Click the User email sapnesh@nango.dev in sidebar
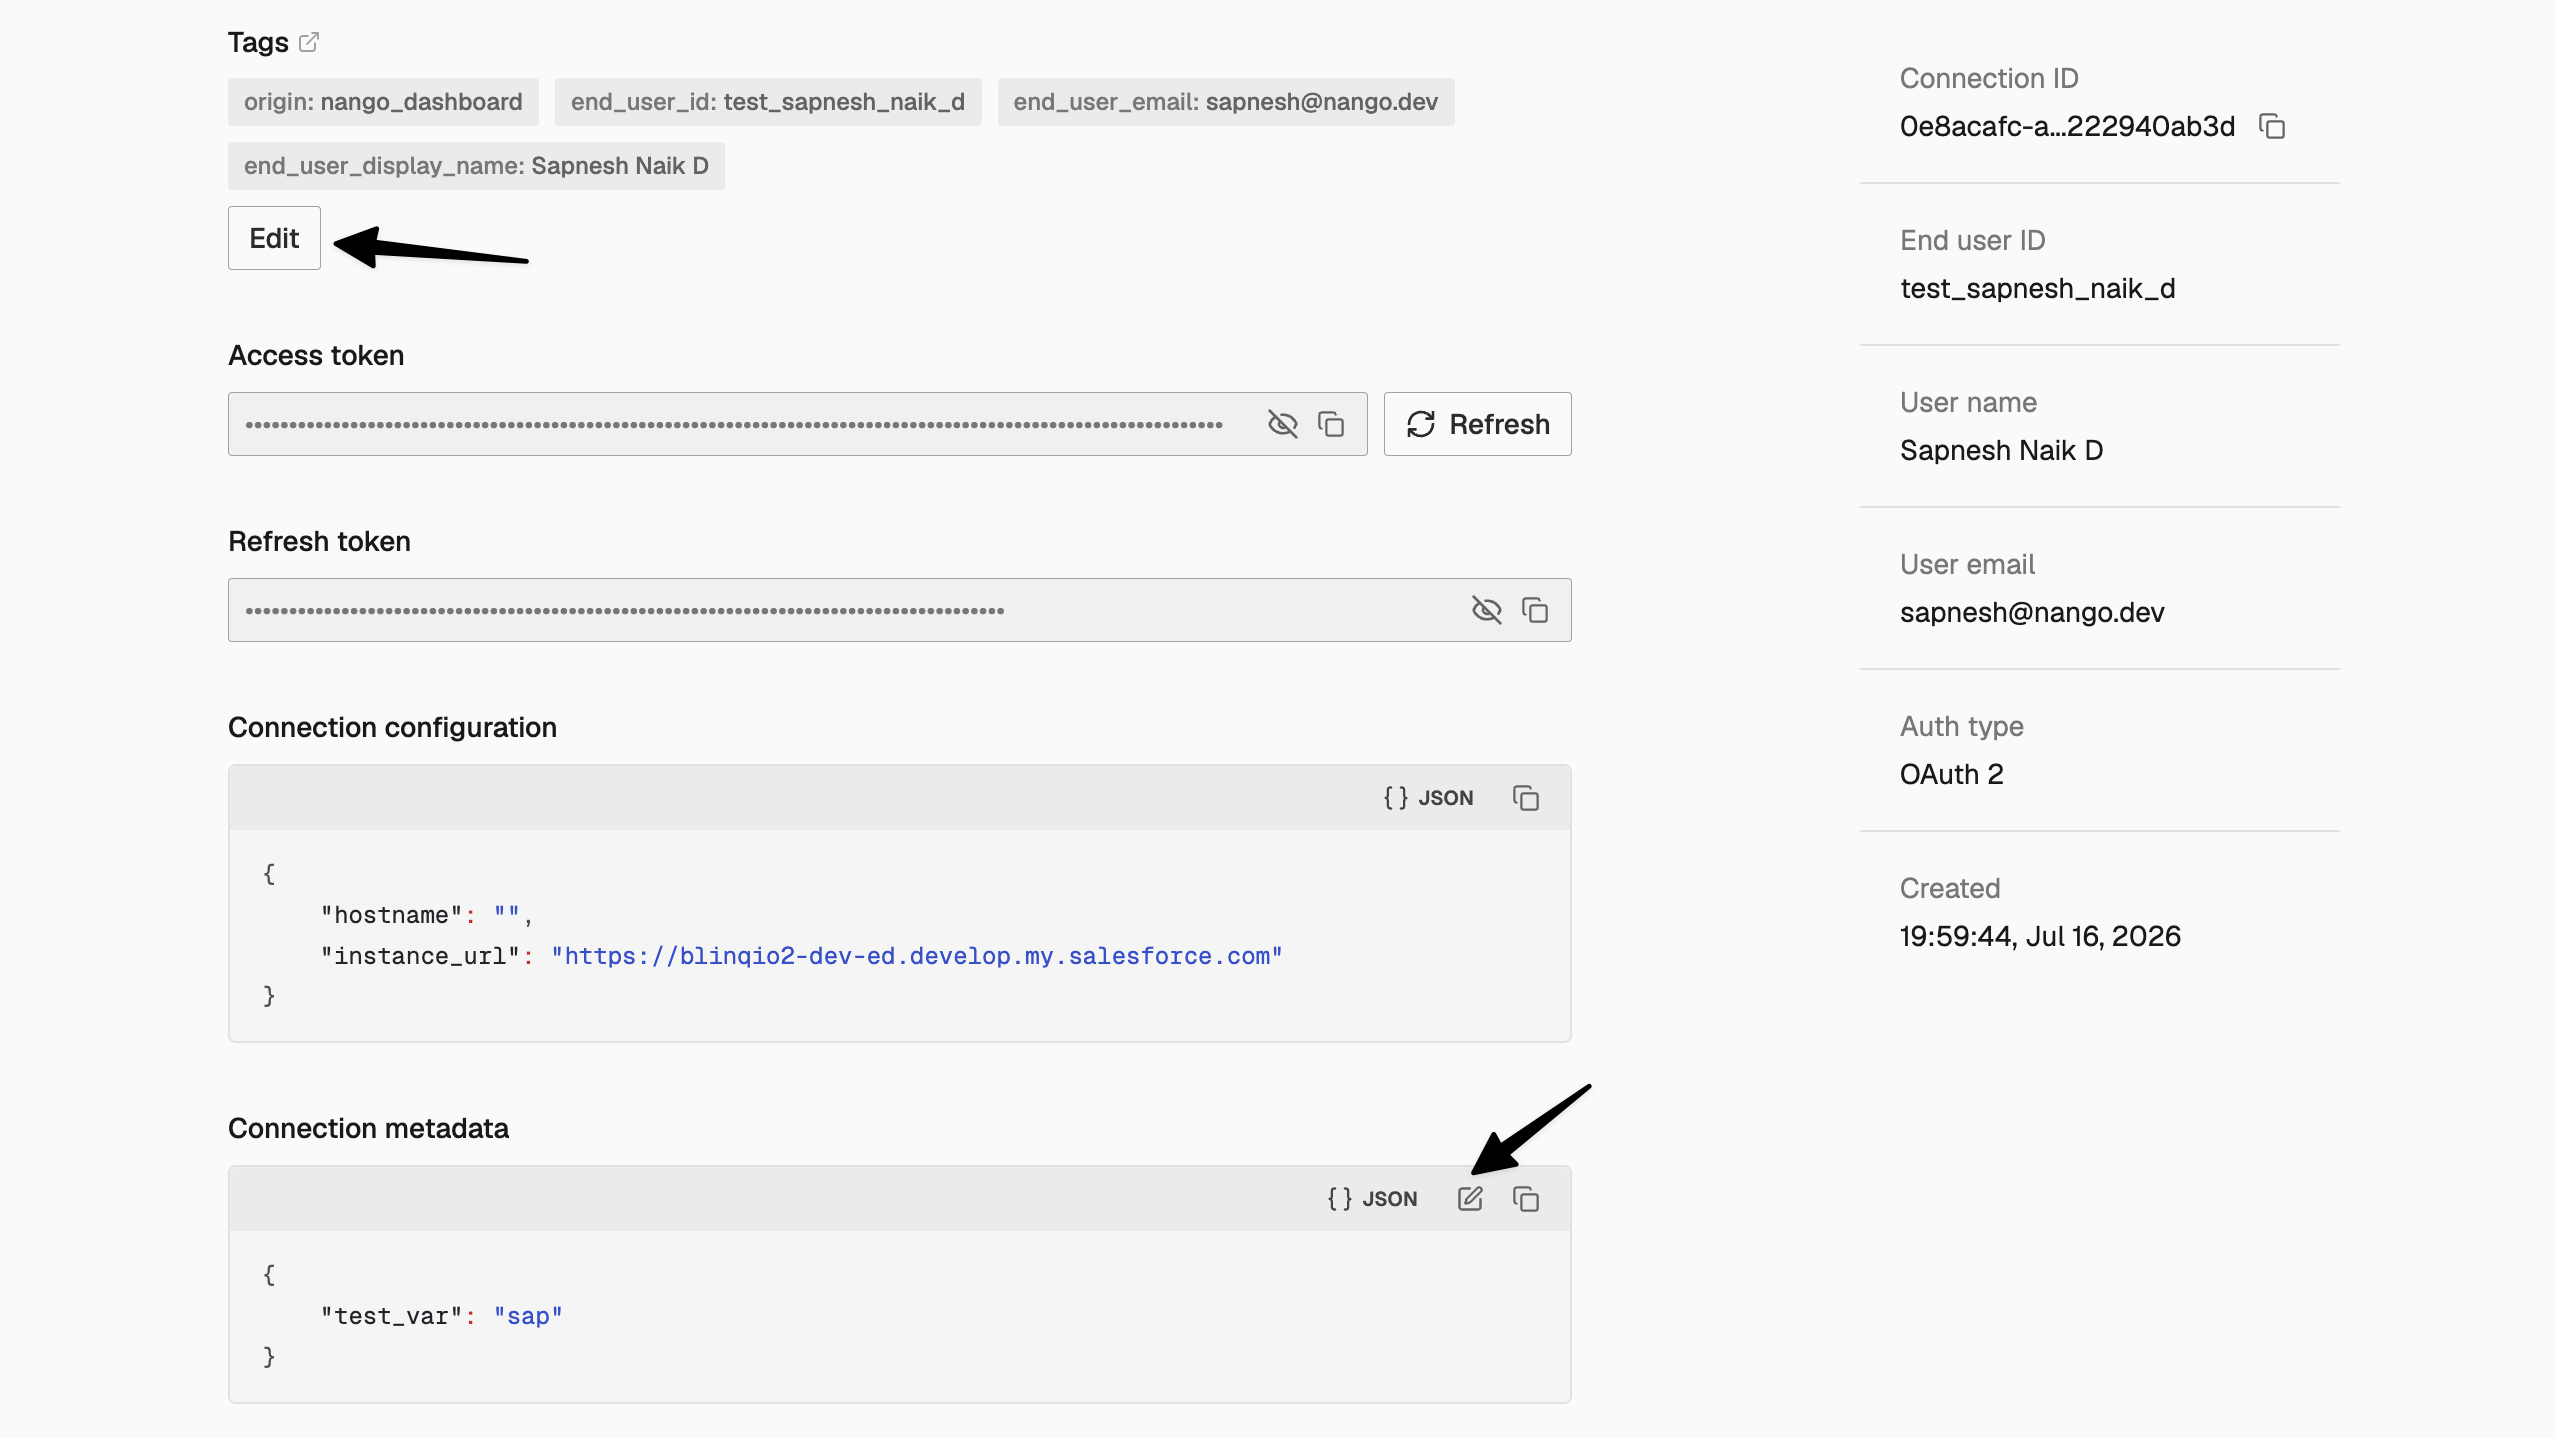The image size is (2556, 1438). (x=2032, y=612)
